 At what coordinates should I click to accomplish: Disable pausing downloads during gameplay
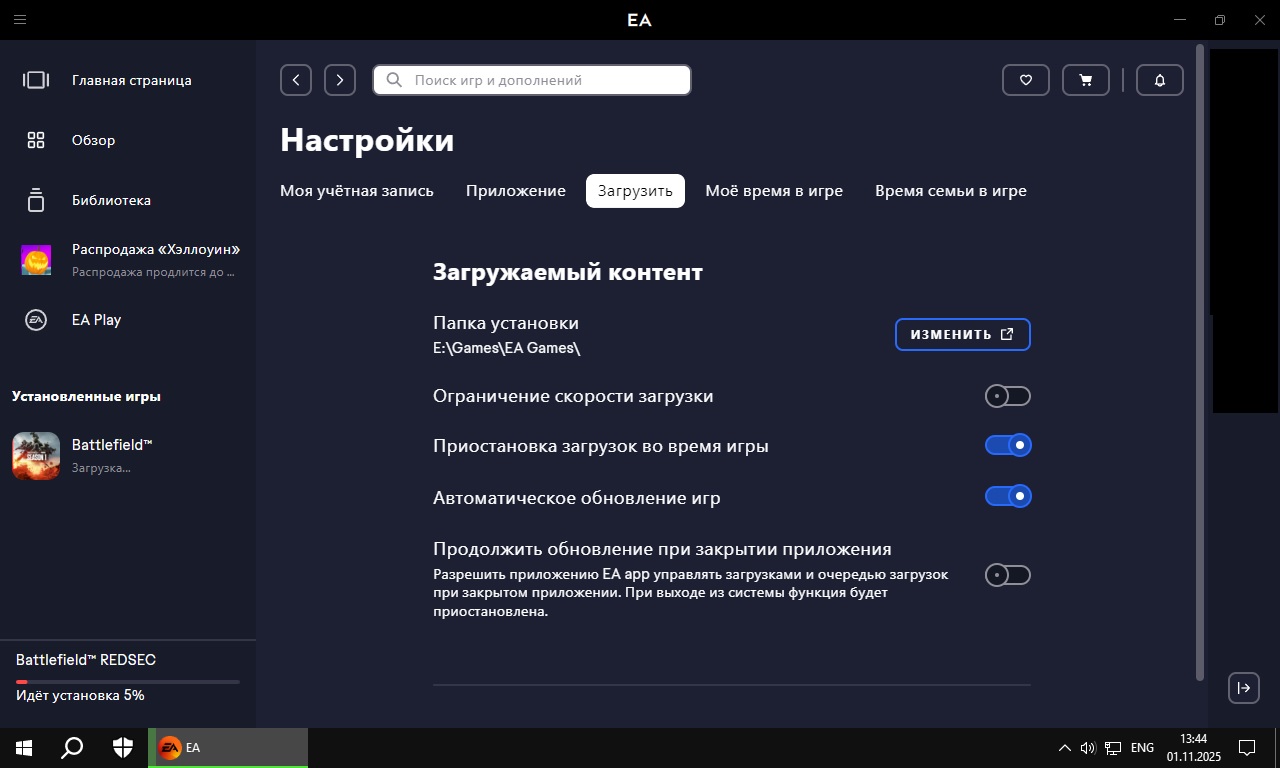coord(1008,445)
